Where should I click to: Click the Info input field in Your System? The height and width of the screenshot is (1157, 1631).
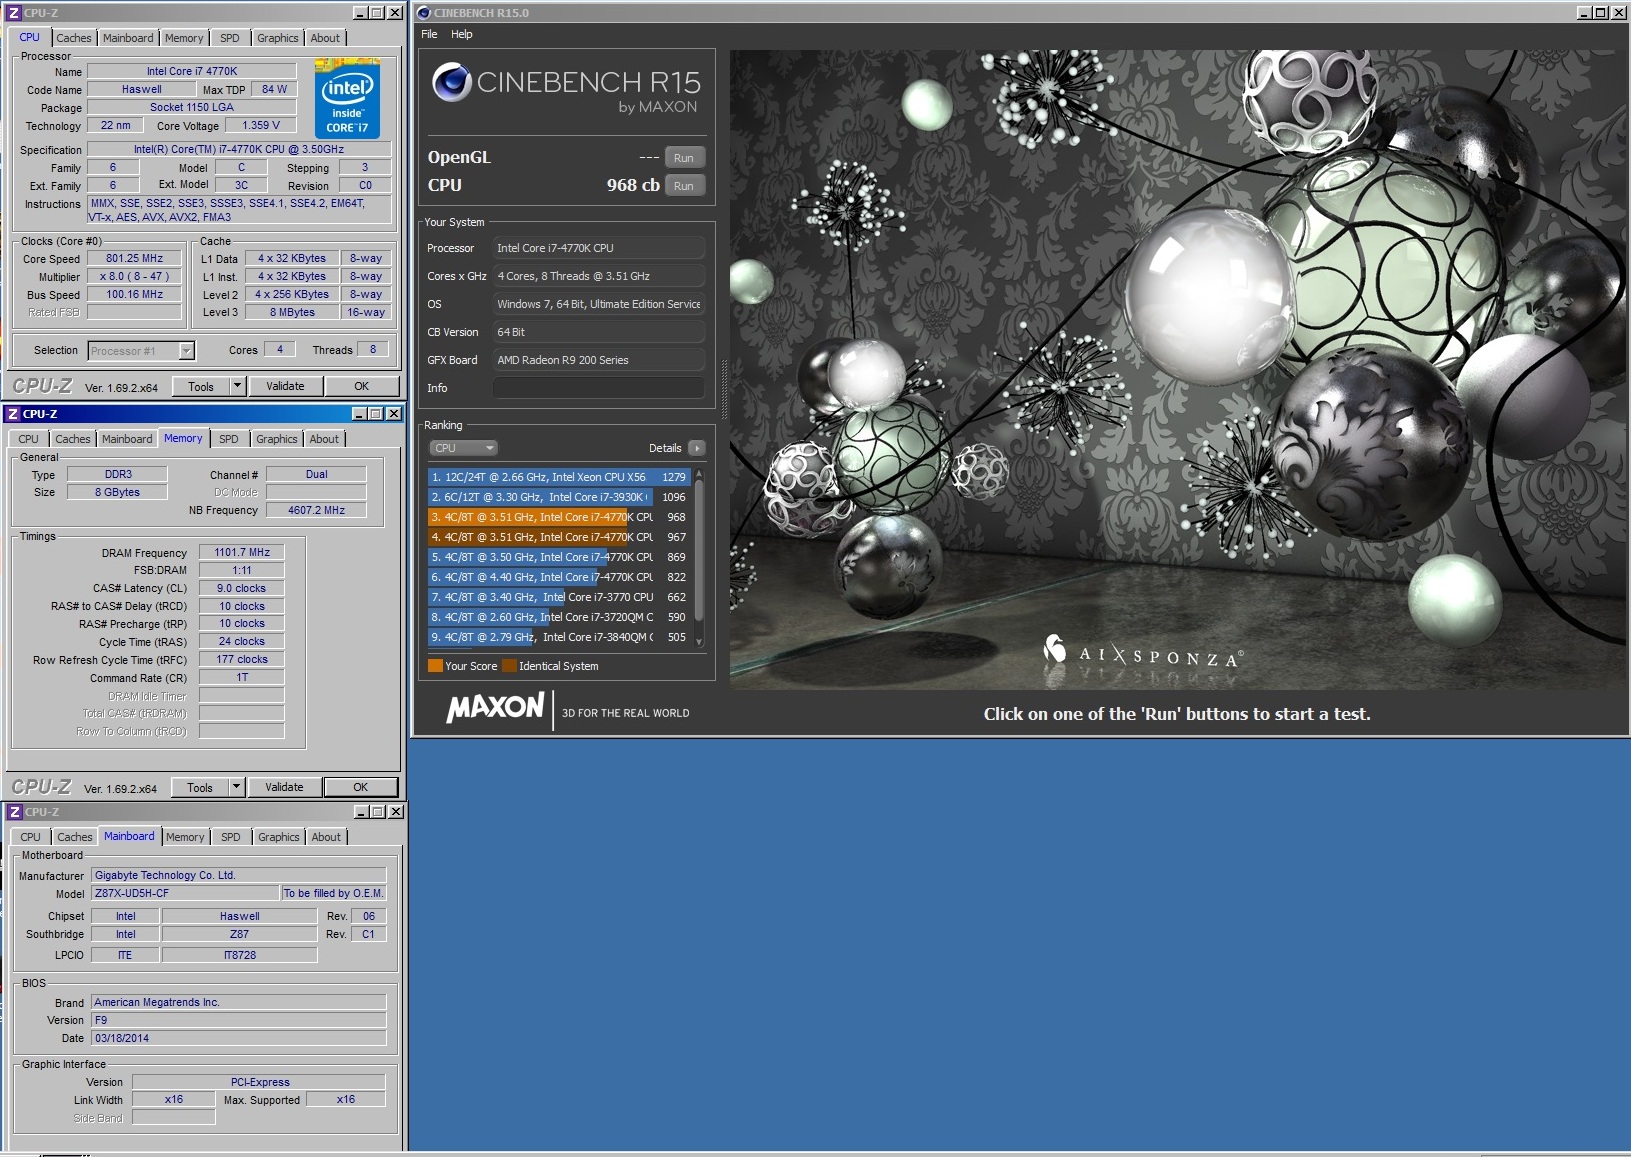[x=598, y=388]
